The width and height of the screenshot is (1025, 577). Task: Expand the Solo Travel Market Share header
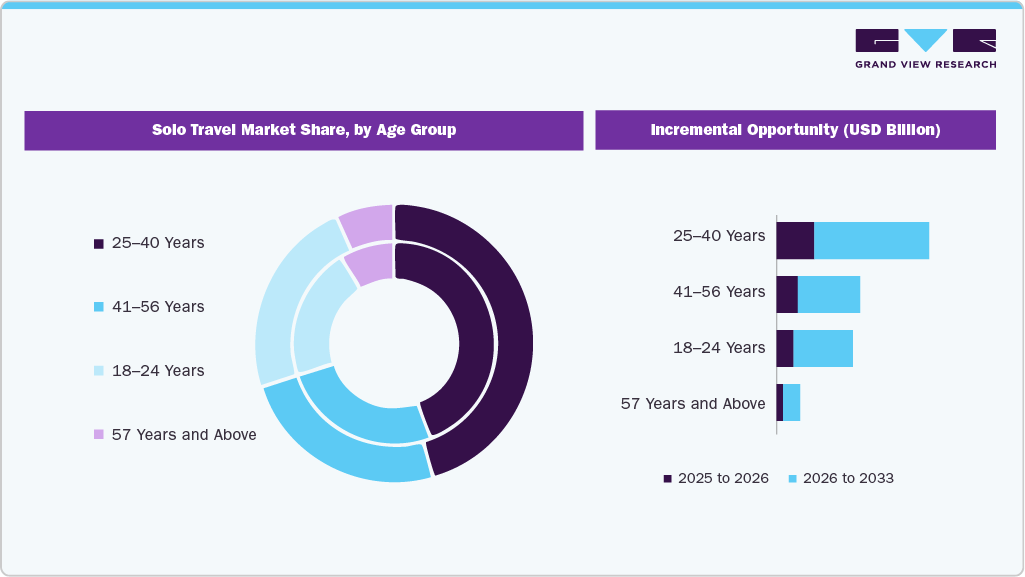(x=303, y=130)
